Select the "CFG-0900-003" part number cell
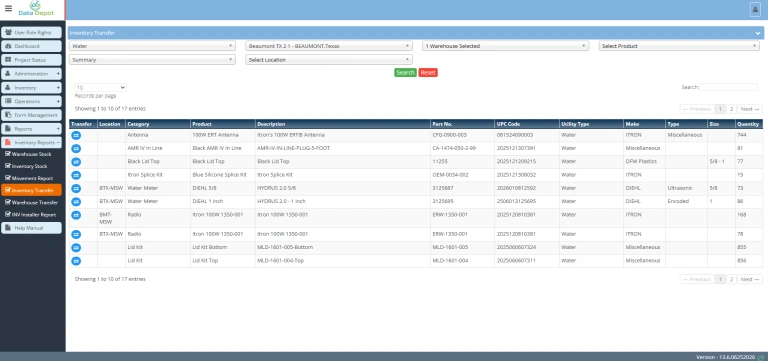The image size is (768, 361). click(x=462, y=135)
